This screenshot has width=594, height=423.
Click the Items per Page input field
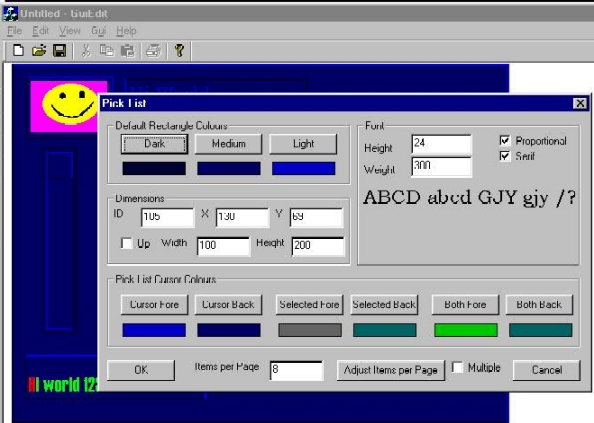pyautogui.click(x=296, y=370)
